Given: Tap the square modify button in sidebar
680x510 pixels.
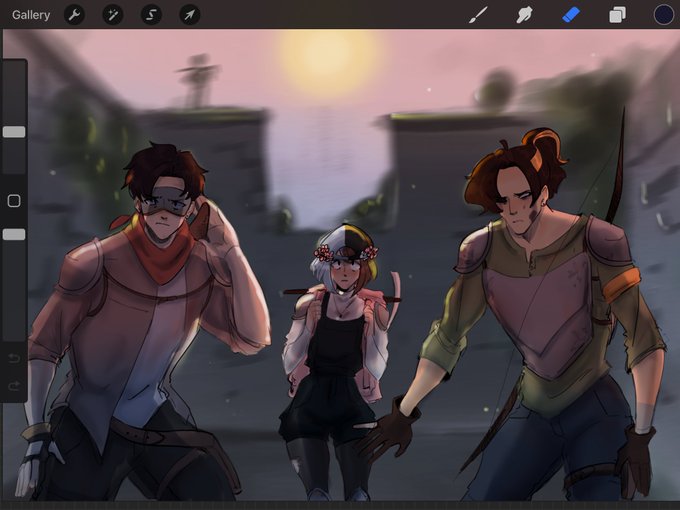Looking at the screenshot, I should click(x=14, y=201).
